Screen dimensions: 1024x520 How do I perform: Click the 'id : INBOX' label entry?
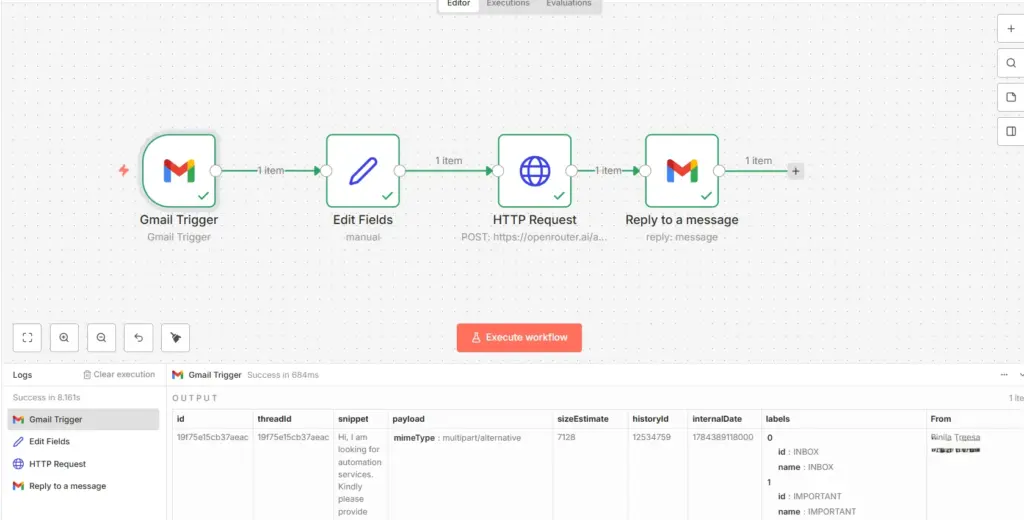[798, 452]
